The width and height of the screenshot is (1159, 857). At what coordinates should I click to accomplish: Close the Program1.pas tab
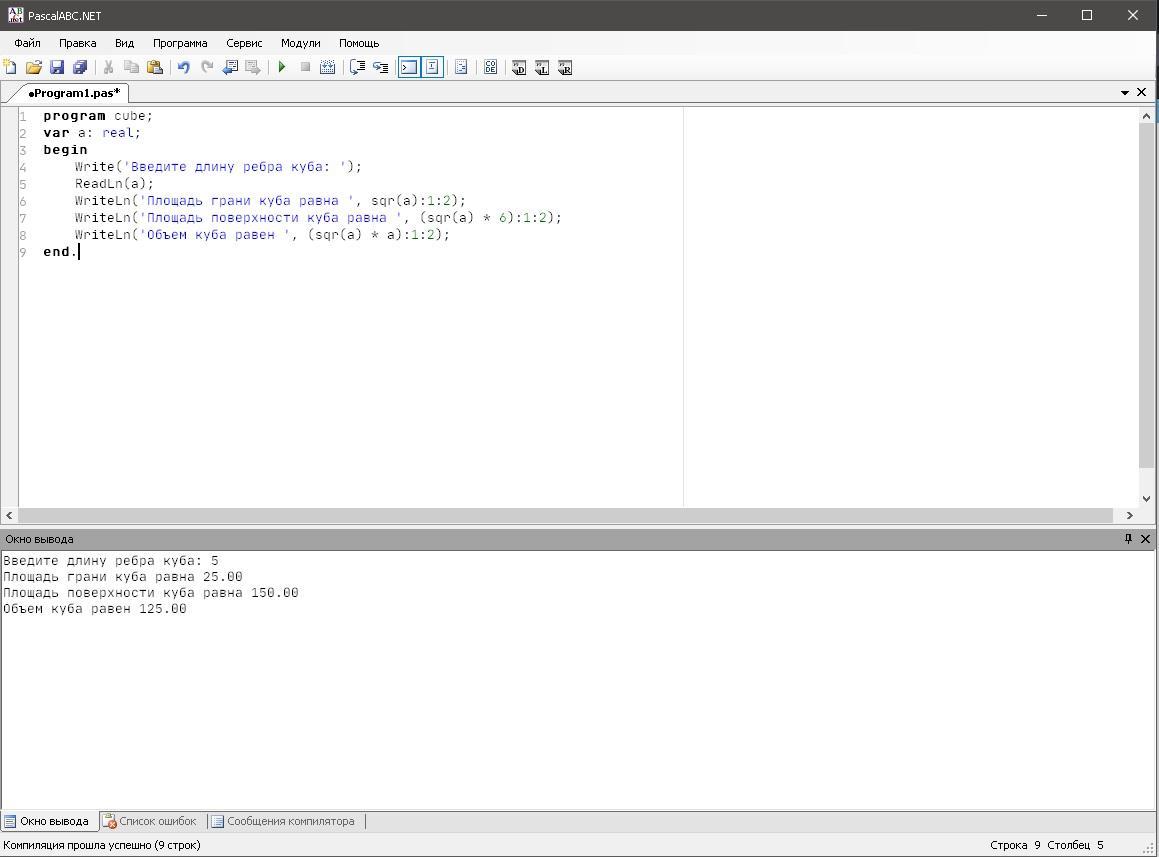point(1142,92)
